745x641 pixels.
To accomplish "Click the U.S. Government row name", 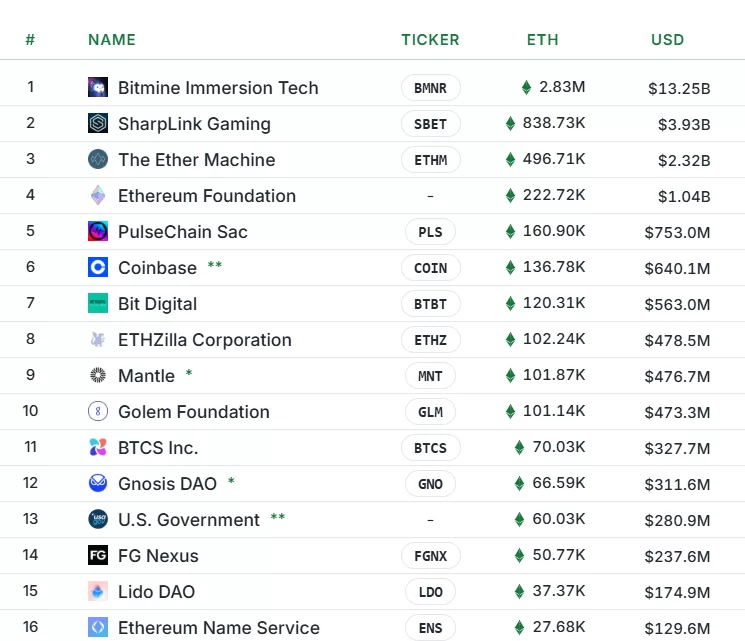I will [188, 520].
